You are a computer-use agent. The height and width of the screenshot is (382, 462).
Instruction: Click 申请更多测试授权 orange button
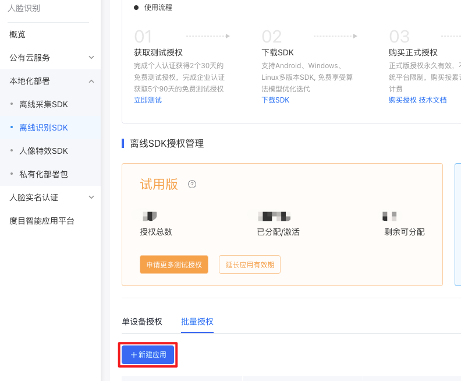(x=174, y=265)
